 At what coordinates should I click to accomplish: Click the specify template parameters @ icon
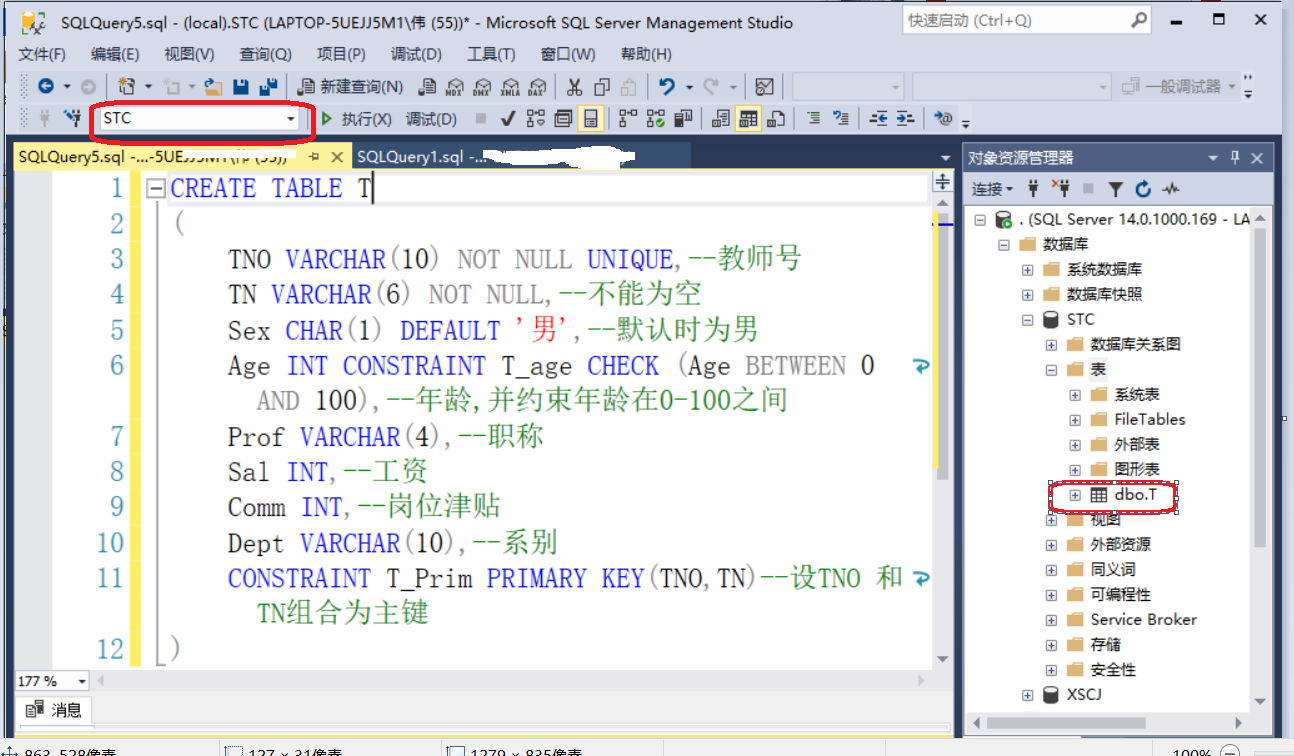point(944,118)
